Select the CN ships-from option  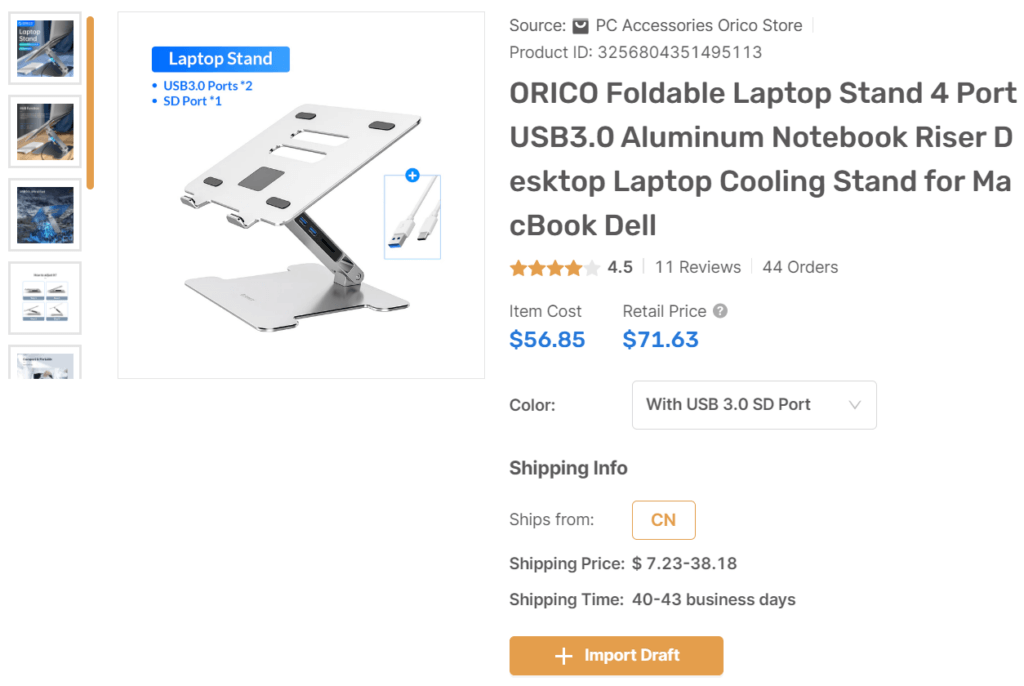[663, 520]
